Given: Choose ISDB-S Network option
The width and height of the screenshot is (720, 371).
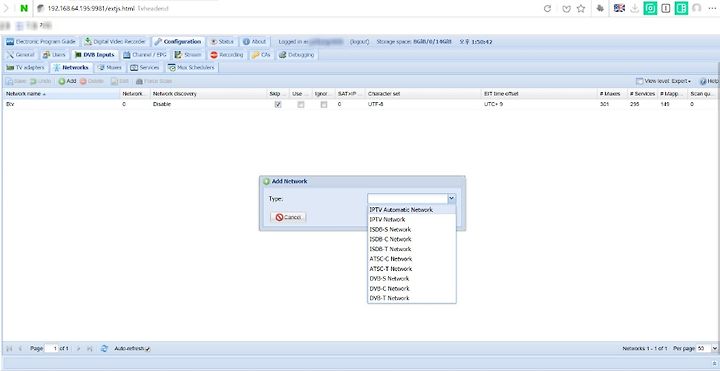Looking at the screenshot, I should [x=412, y=229].
